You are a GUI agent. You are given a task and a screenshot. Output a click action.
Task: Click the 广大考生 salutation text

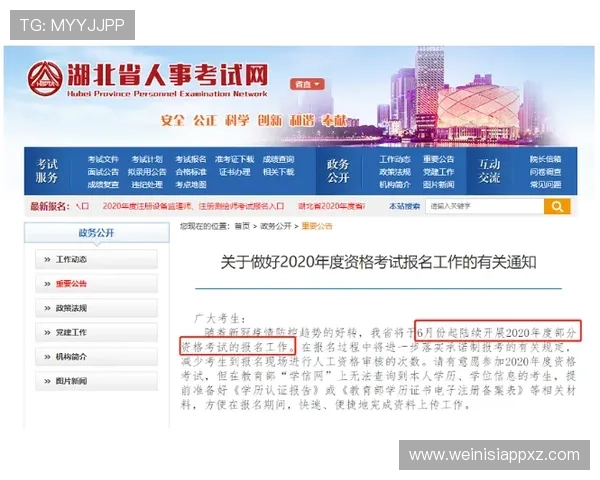coord(220,318)
